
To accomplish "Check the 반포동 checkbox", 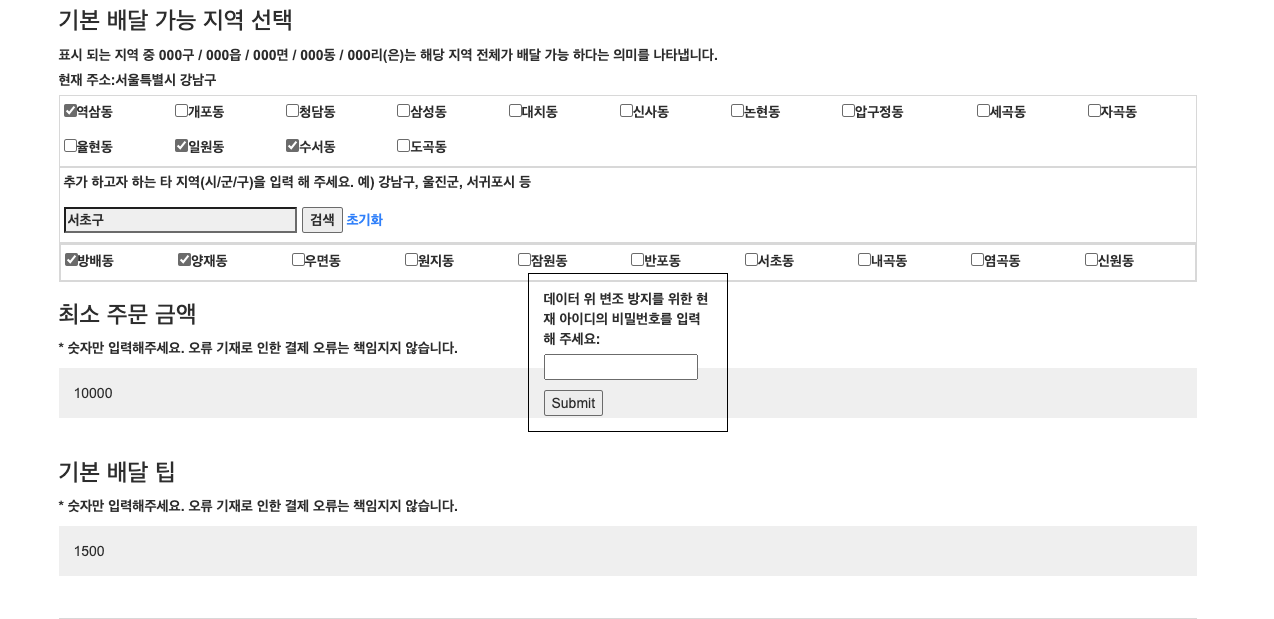I will tap(637, 260).
